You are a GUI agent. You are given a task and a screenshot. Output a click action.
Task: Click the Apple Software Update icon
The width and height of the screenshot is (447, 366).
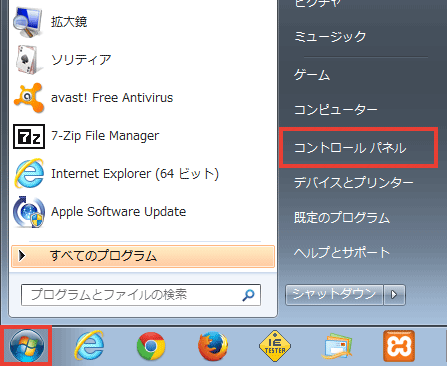[x=29, y=212]
